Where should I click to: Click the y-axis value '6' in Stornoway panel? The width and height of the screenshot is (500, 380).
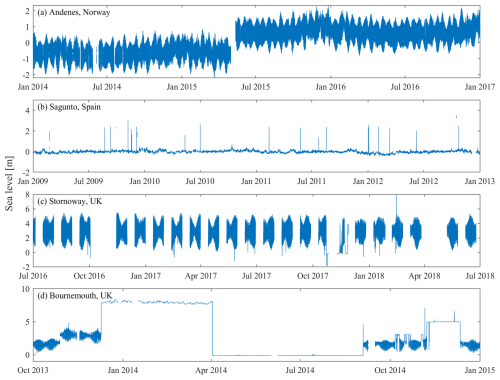point(27,209)
